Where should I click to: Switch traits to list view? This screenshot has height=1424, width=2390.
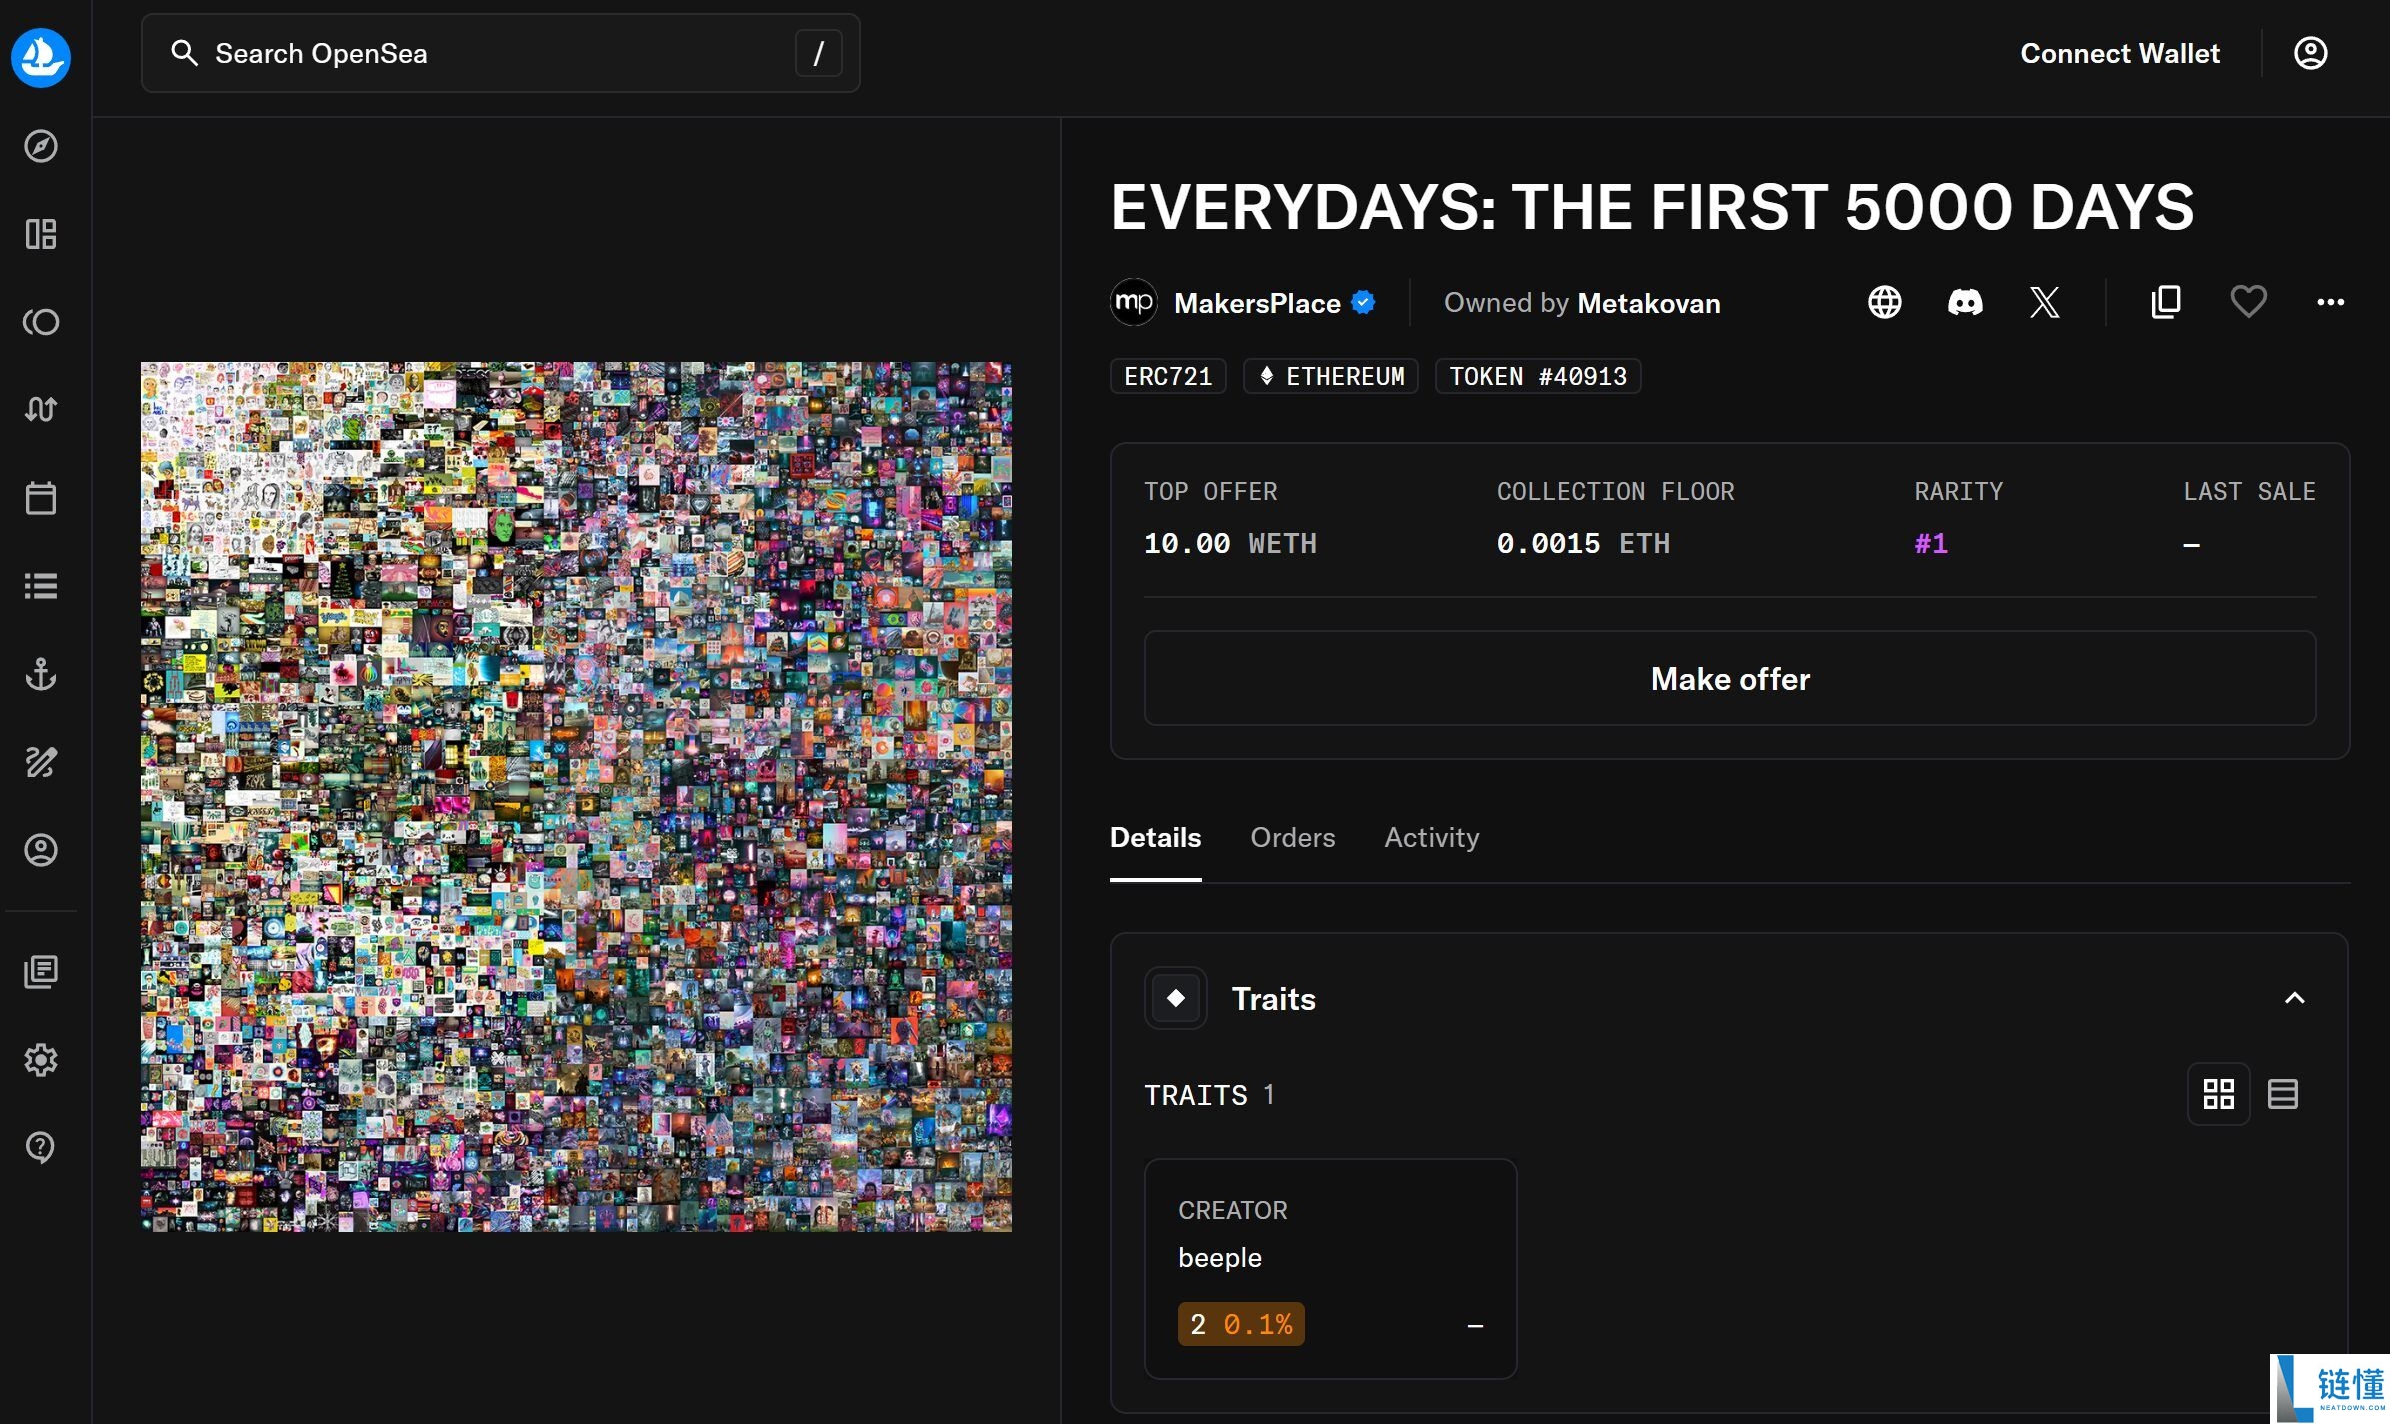[x=2283, y=1094]
